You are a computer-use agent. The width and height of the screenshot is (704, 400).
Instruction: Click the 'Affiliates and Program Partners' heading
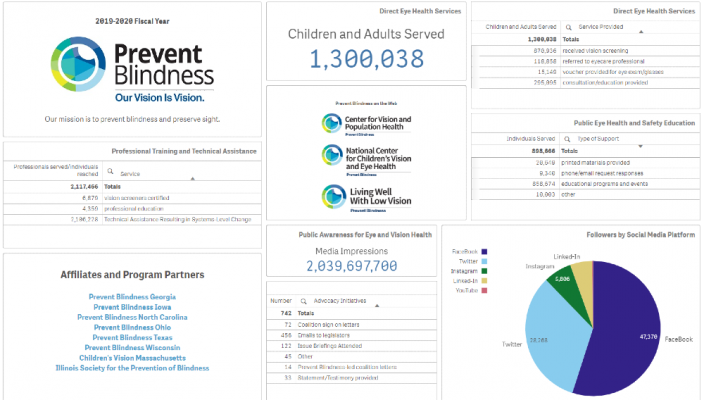pyautogui.click(x=132, y=275)
